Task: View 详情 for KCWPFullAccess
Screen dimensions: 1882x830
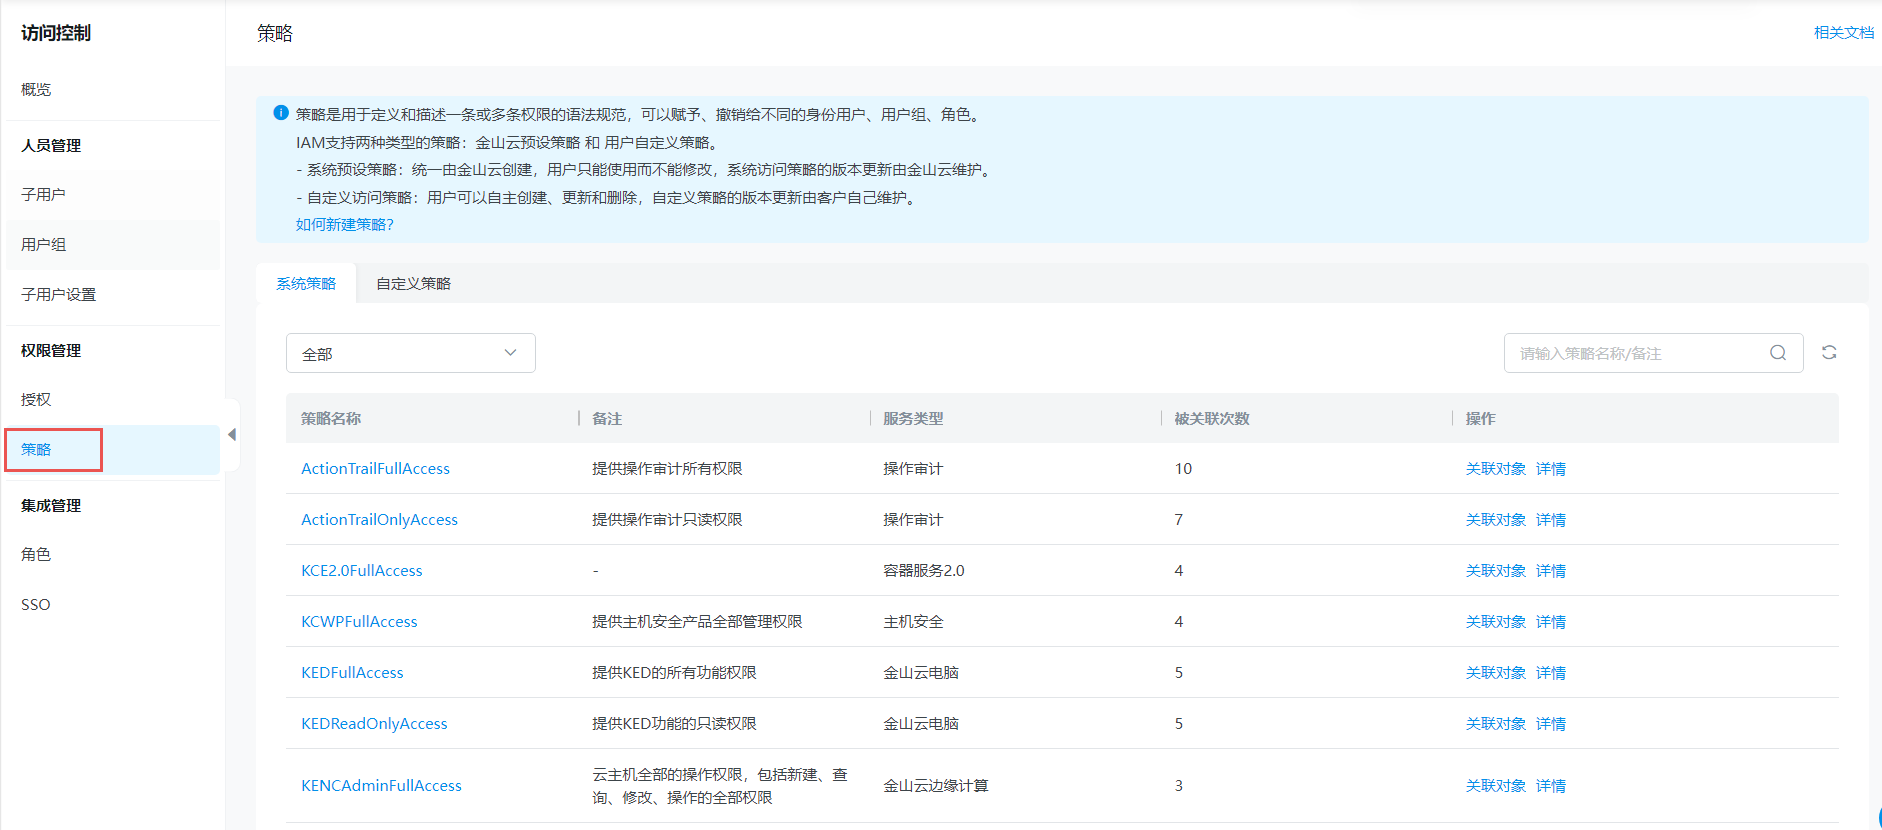Action: [x=1550, y=622]
